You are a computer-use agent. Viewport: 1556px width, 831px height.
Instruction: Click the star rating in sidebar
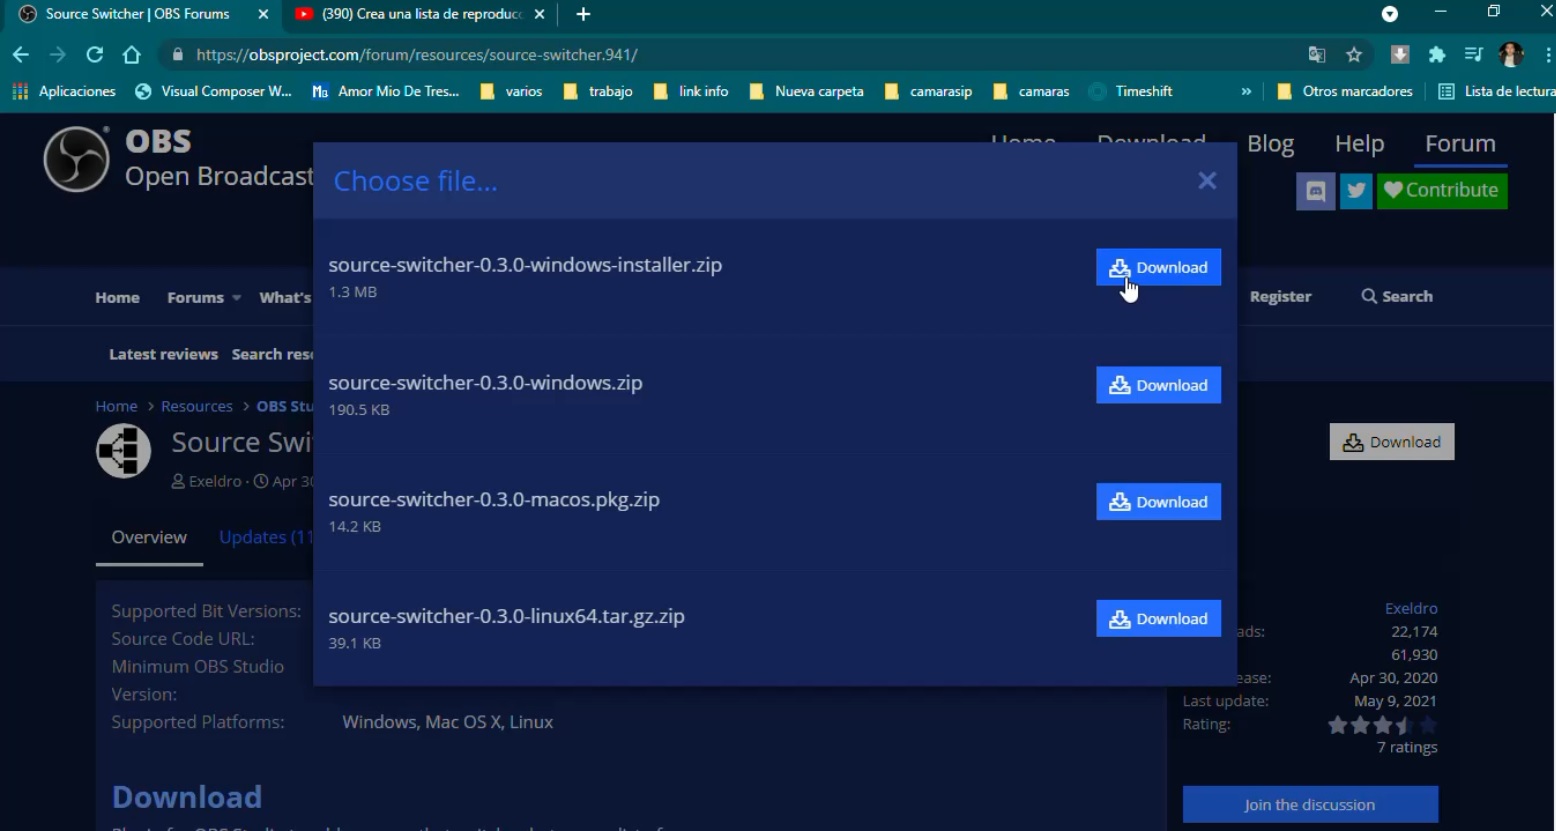pos(1382,725)
